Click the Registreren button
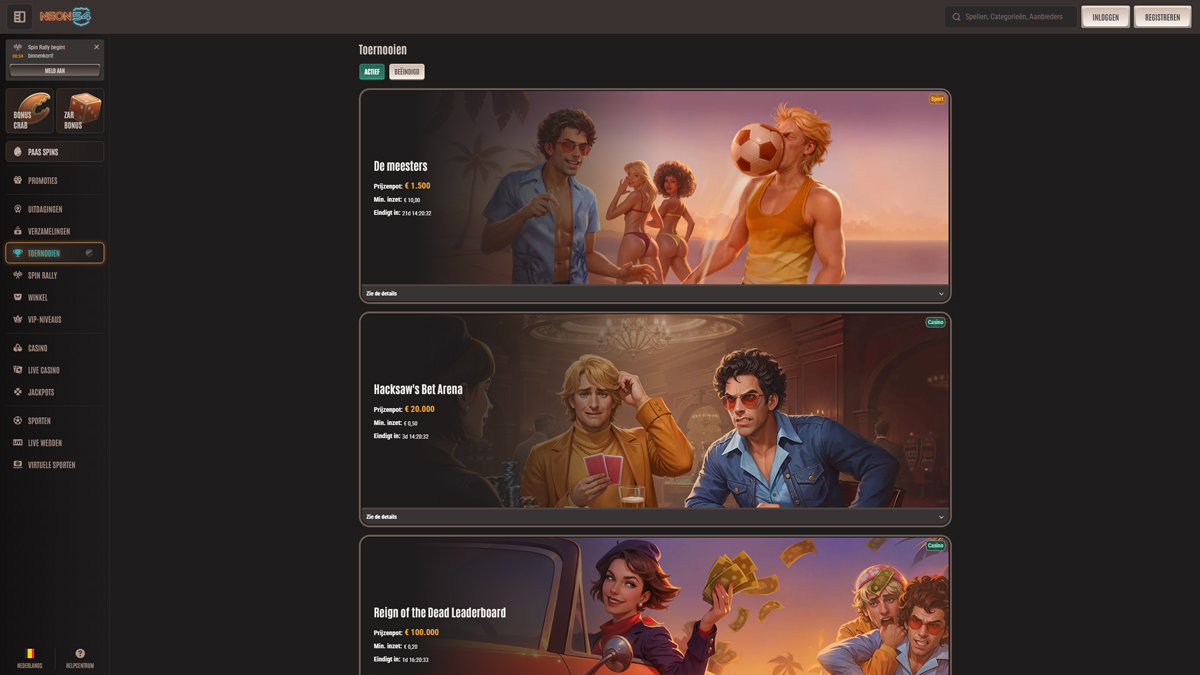The width and height of the screenshot is (1200, 675). 1162,17
